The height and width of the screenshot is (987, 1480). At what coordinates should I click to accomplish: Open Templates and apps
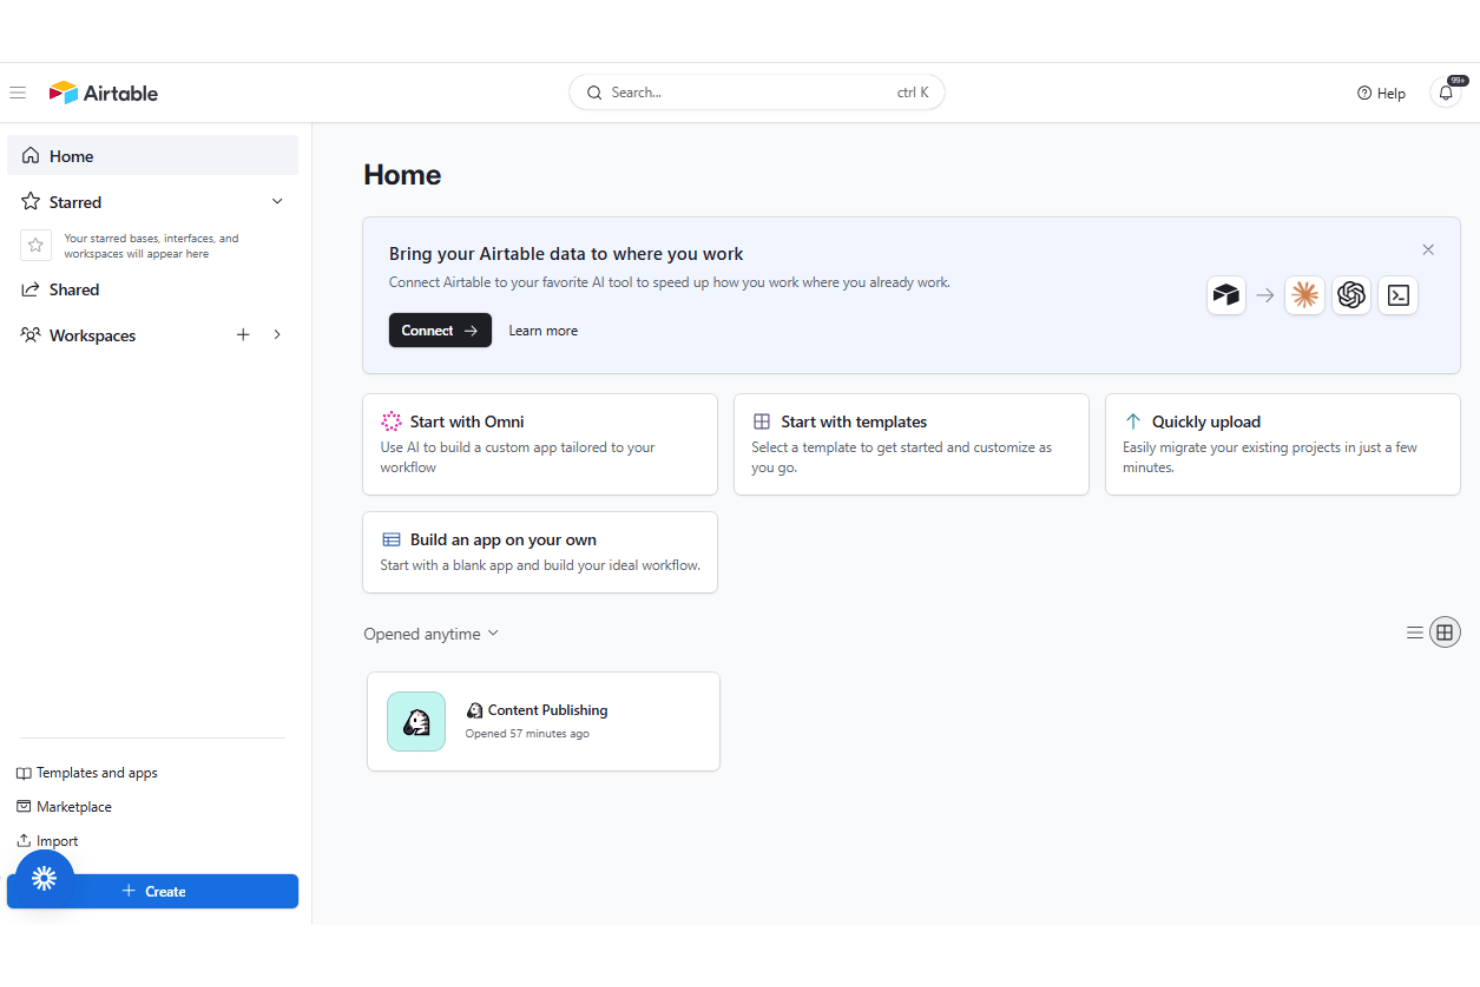(x=87, y=773)
